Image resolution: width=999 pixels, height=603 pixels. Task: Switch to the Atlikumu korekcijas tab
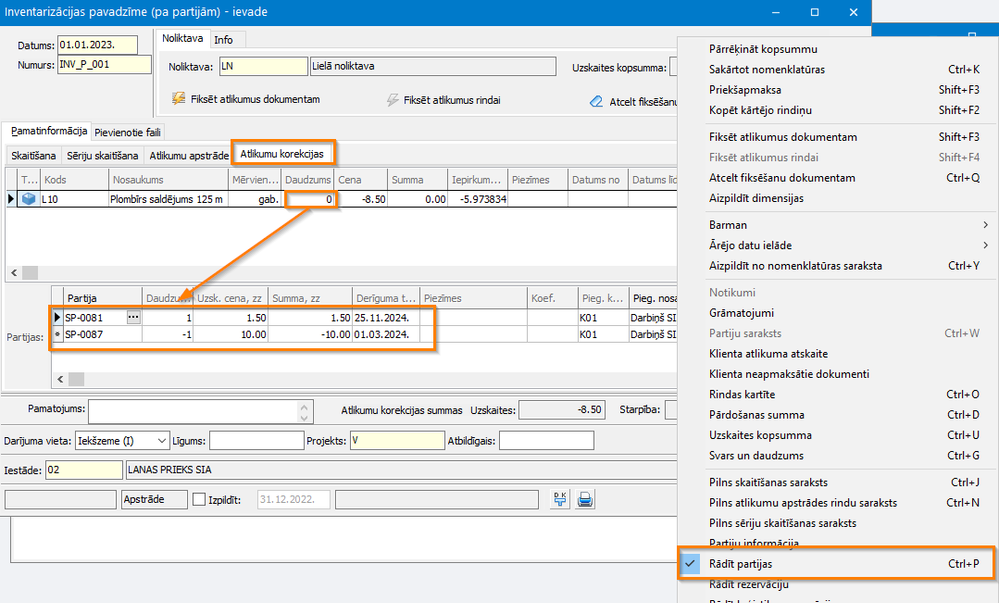(x=282, y=155)
